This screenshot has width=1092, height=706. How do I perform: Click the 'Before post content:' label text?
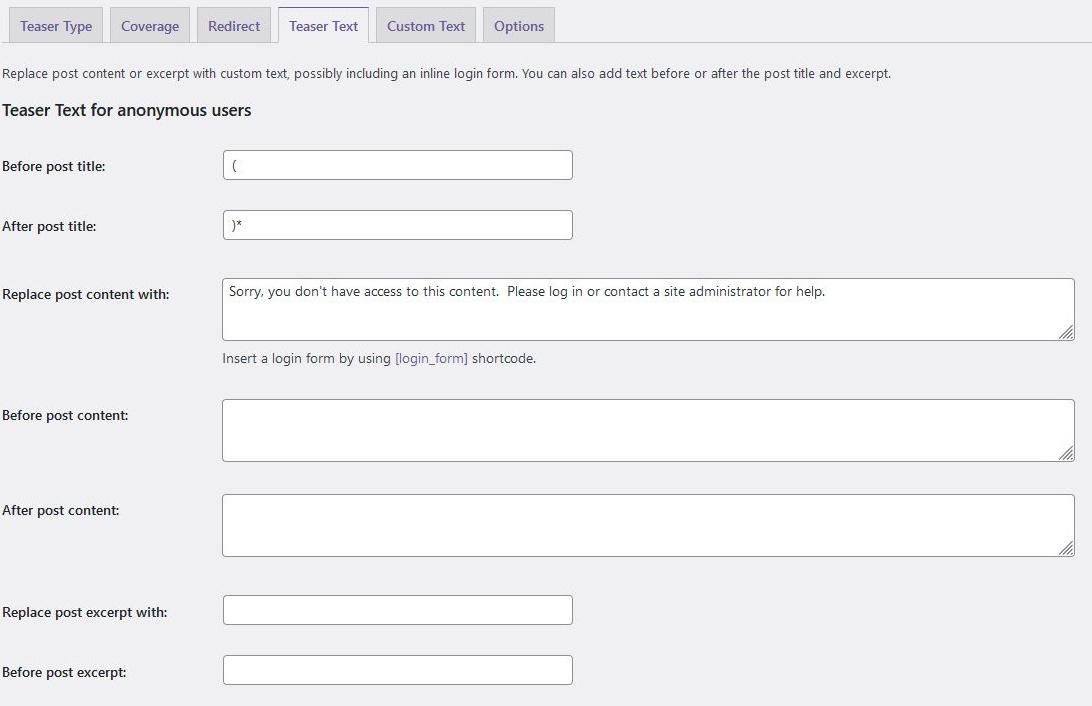65,414
